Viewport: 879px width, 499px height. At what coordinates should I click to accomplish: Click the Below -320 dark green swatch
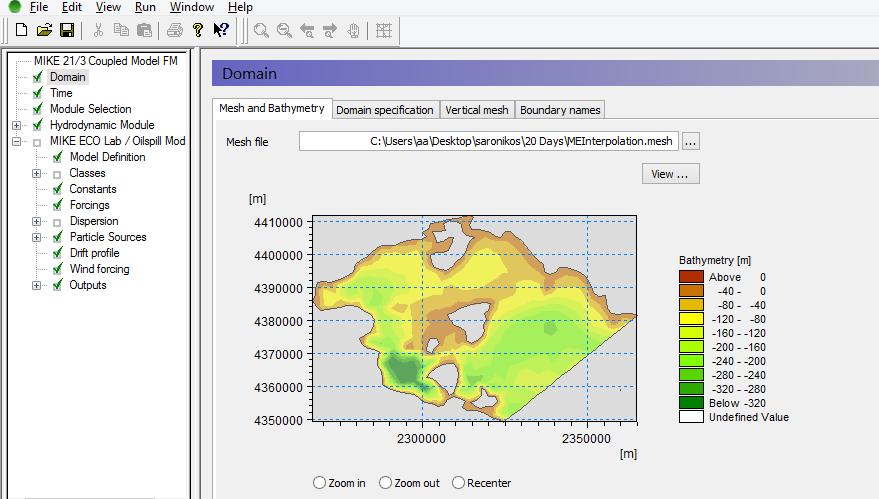691,403
